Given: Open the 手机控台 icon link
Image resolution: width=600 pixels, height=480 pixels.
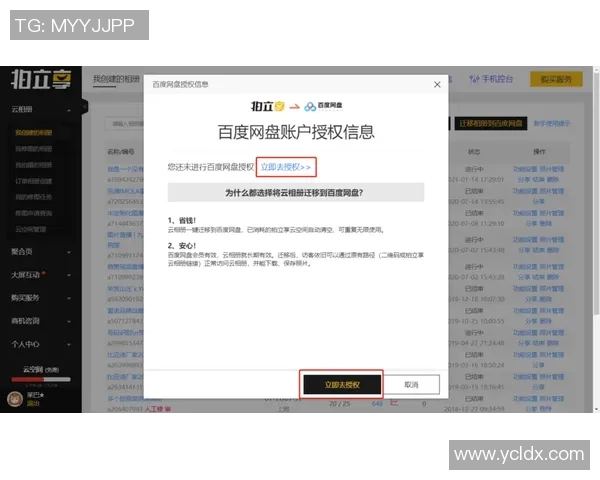Looking at the screenshot, I should (491, 79).
